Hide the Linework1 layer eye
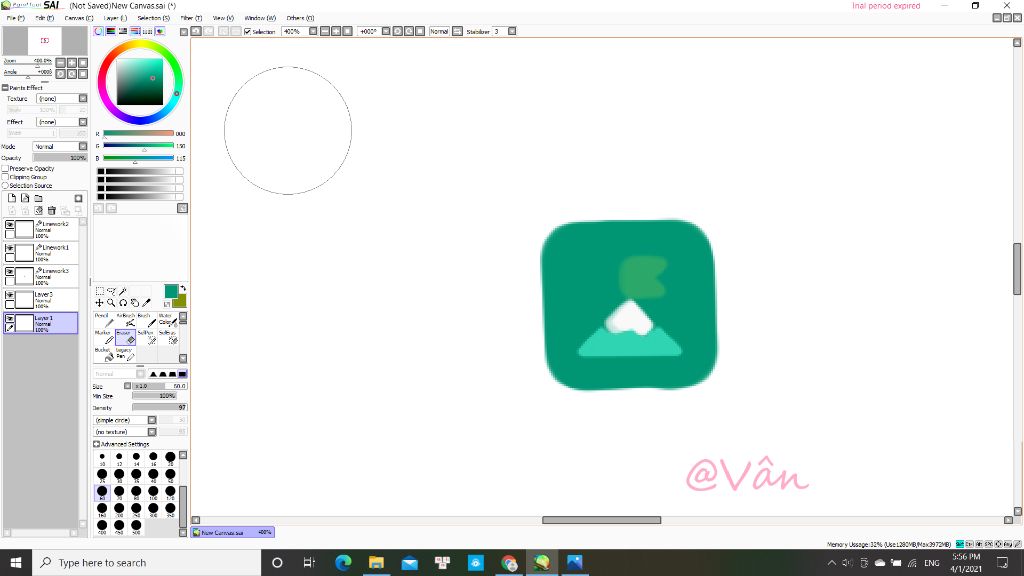Image resolution: width=1024 pixels, height=576 pixels. click(10, 248)
